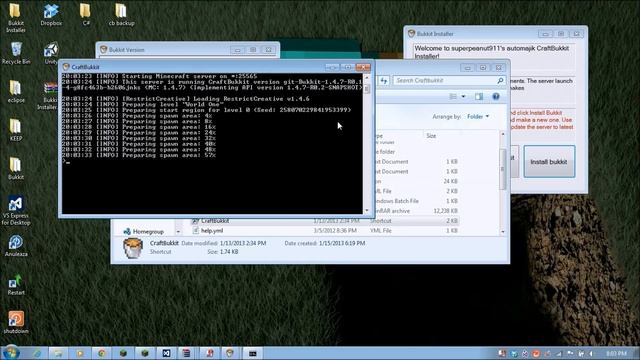Image resolution: width=640 pixels, height=360 pixels.
Task: Select help.yml in the file list
Action: (x=212, y=231)
